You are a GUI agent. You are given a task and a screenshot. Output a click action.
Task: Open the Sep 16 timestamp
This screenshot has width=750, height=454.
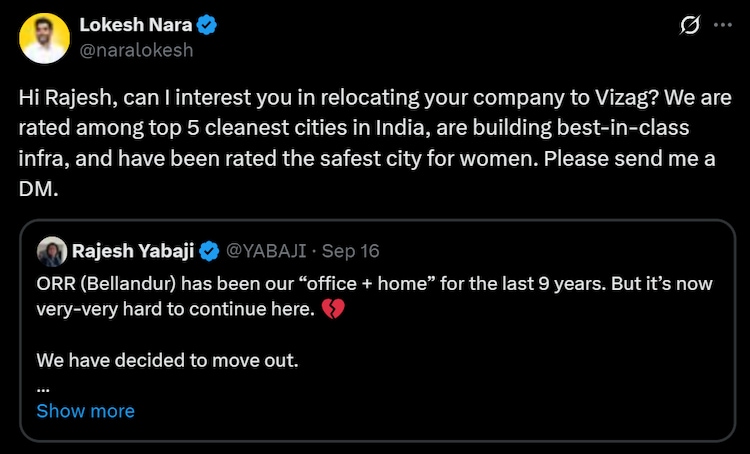[352, 251]
